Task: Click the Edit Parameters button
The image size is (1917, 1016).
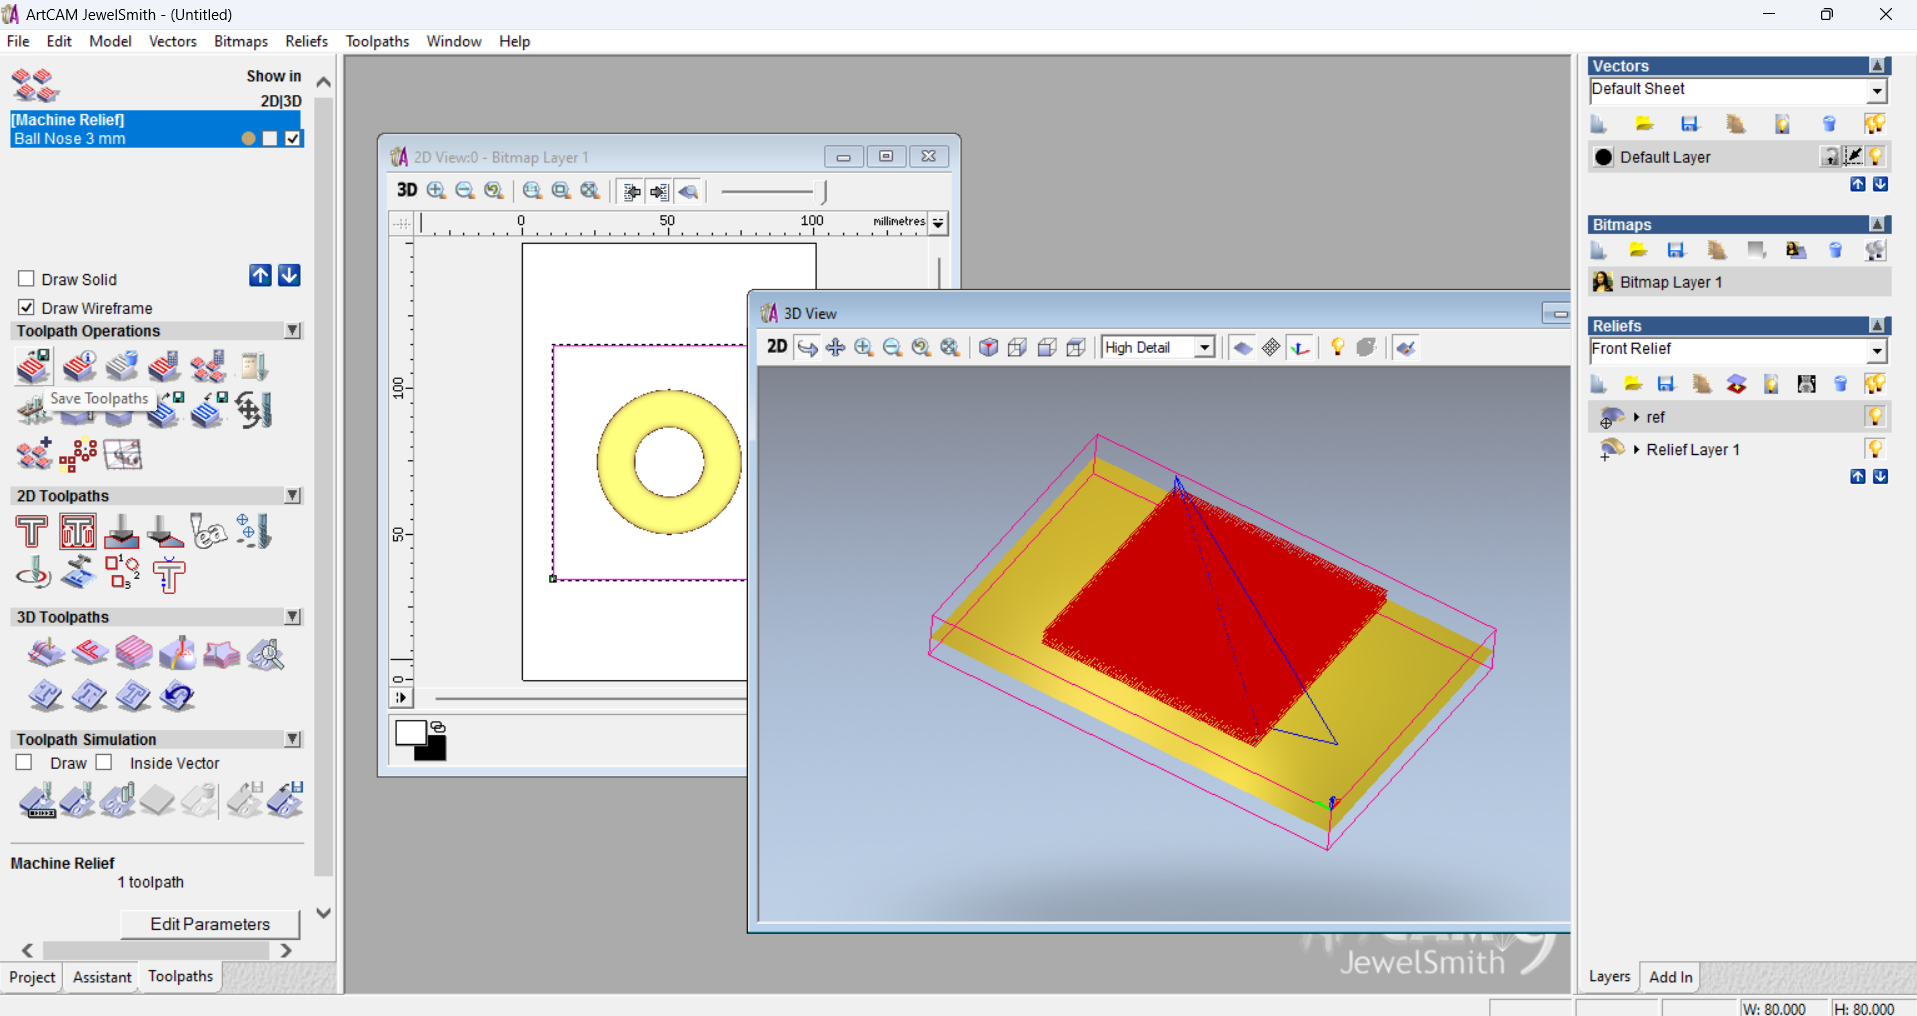Action: (x=210, y=924)
